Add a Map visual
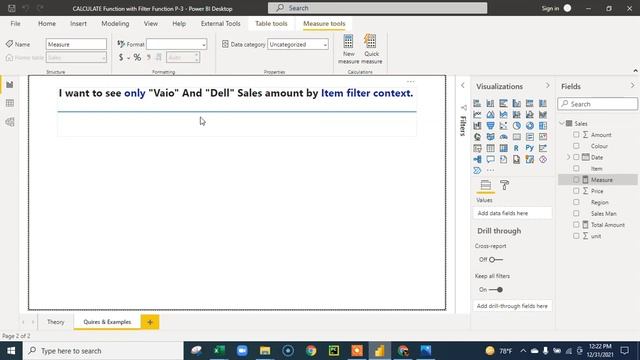 click(x=477, y=137)
